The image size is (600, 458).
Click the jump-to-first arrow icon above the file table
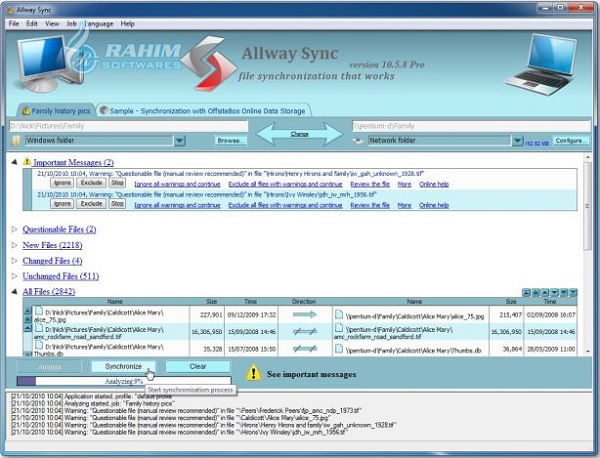coord(527,293)
